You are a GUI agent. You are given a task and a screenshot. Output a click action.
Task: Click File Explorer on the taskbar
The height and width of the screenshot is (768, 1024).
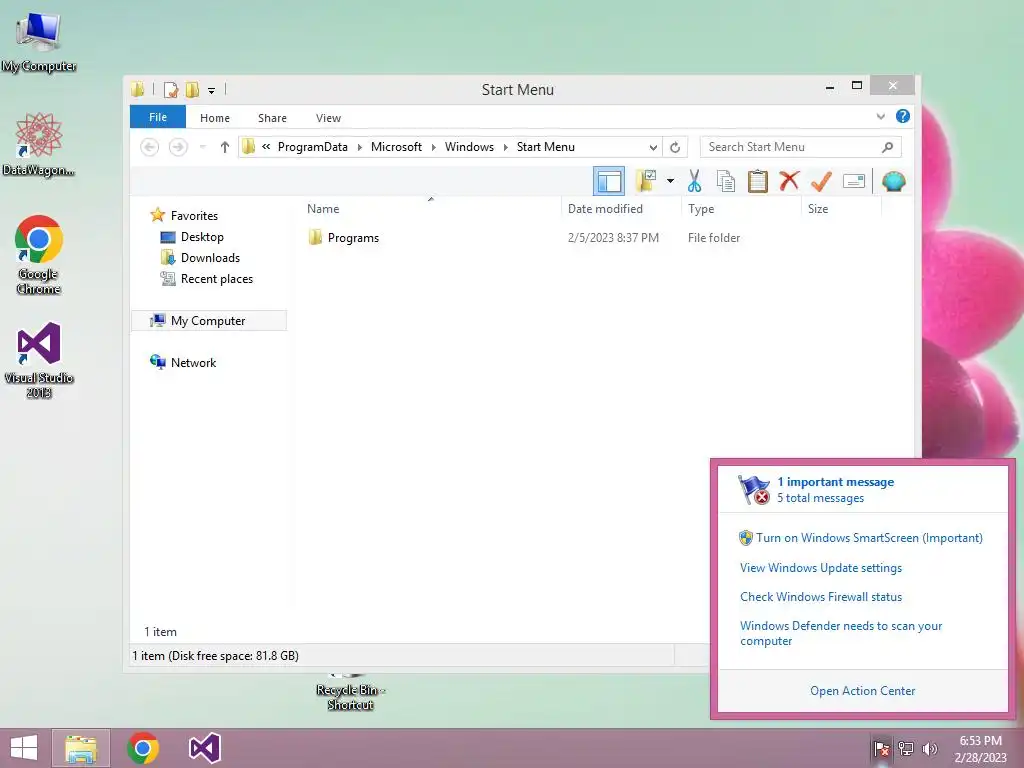coord(81,748)
